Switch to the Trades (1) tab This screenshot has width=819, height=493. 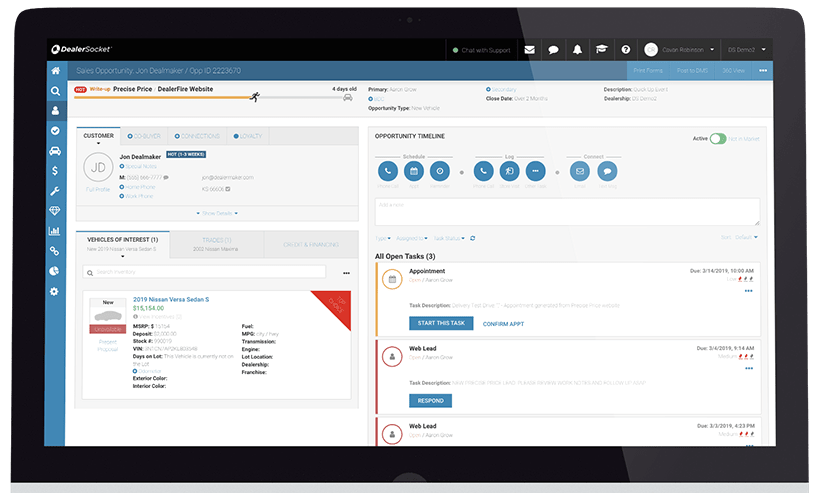[217, 244]
